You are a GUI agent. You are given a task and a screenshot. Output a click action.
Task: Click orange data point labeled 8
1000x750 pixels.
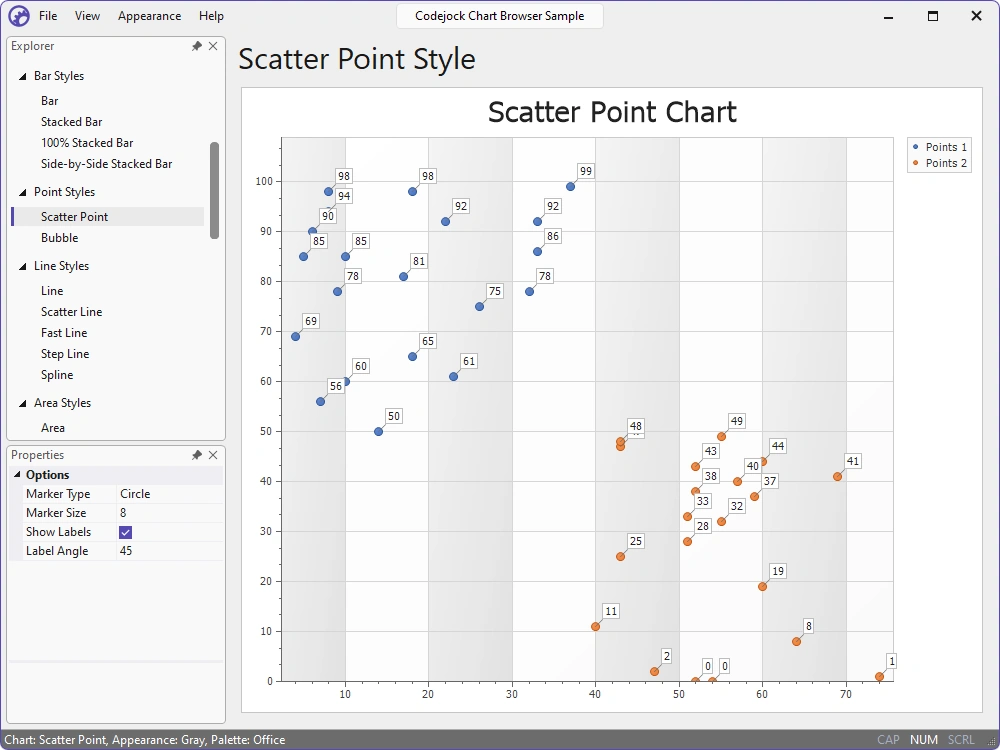tap(796, 642)
